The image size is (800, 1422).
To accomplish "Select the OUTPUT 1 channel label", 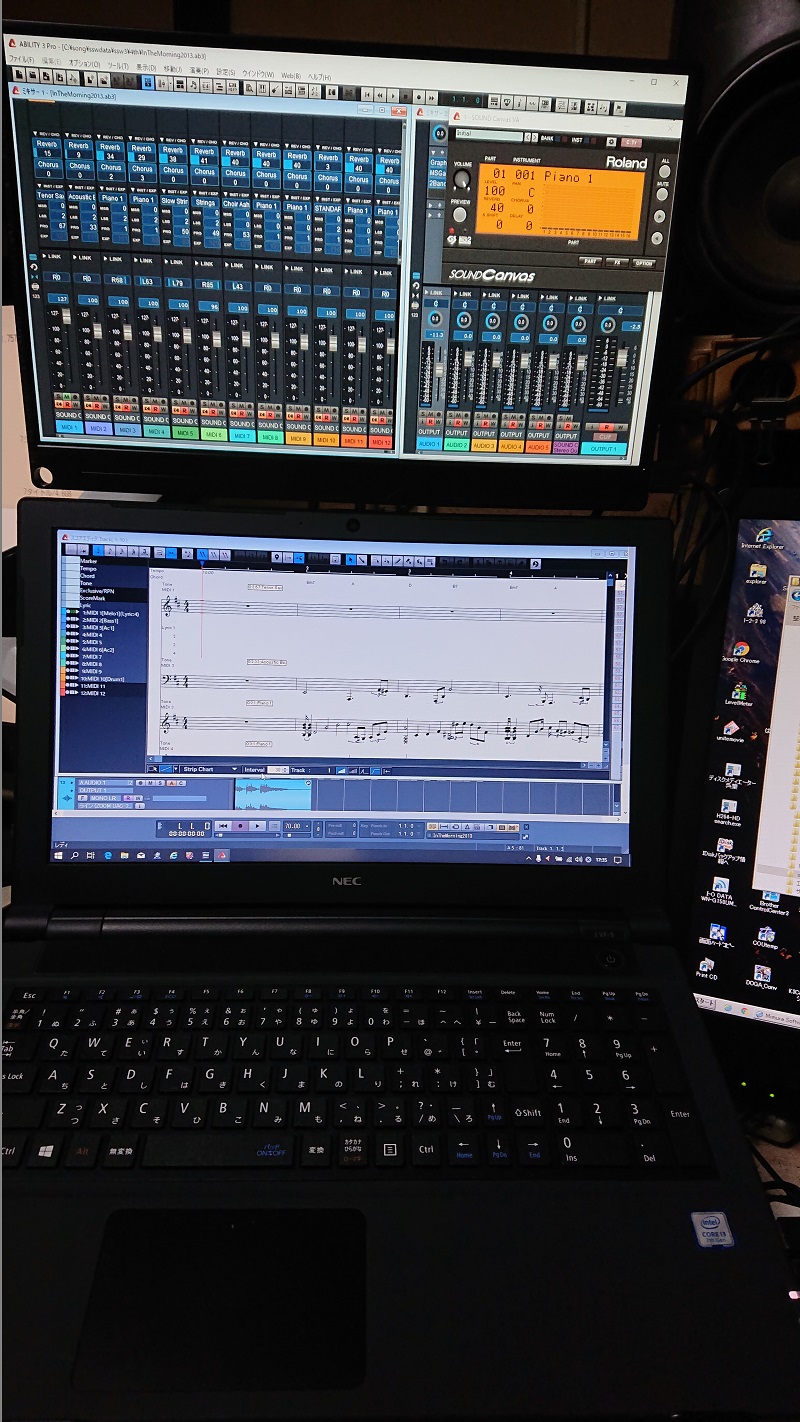I will pyautogui.click(x=602, y=449).
